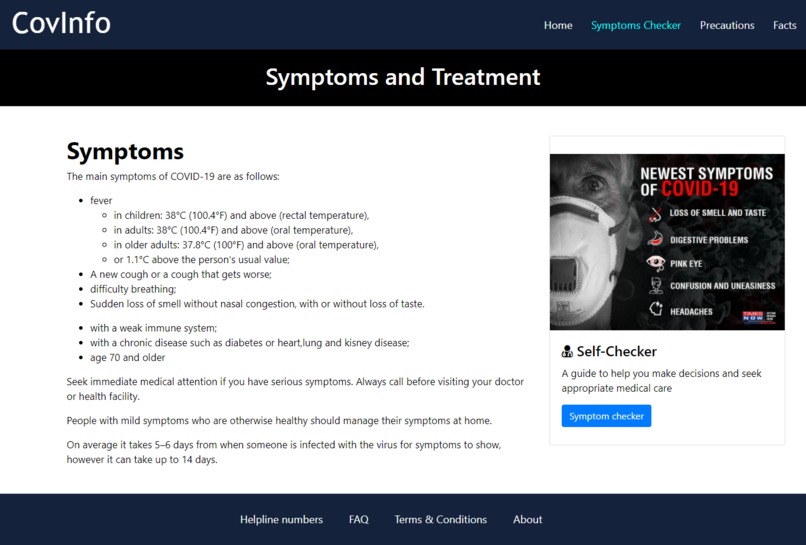Screen dimensions: 806x545
Task: Open the FAQ footer link
Action: tap(358, 519)
